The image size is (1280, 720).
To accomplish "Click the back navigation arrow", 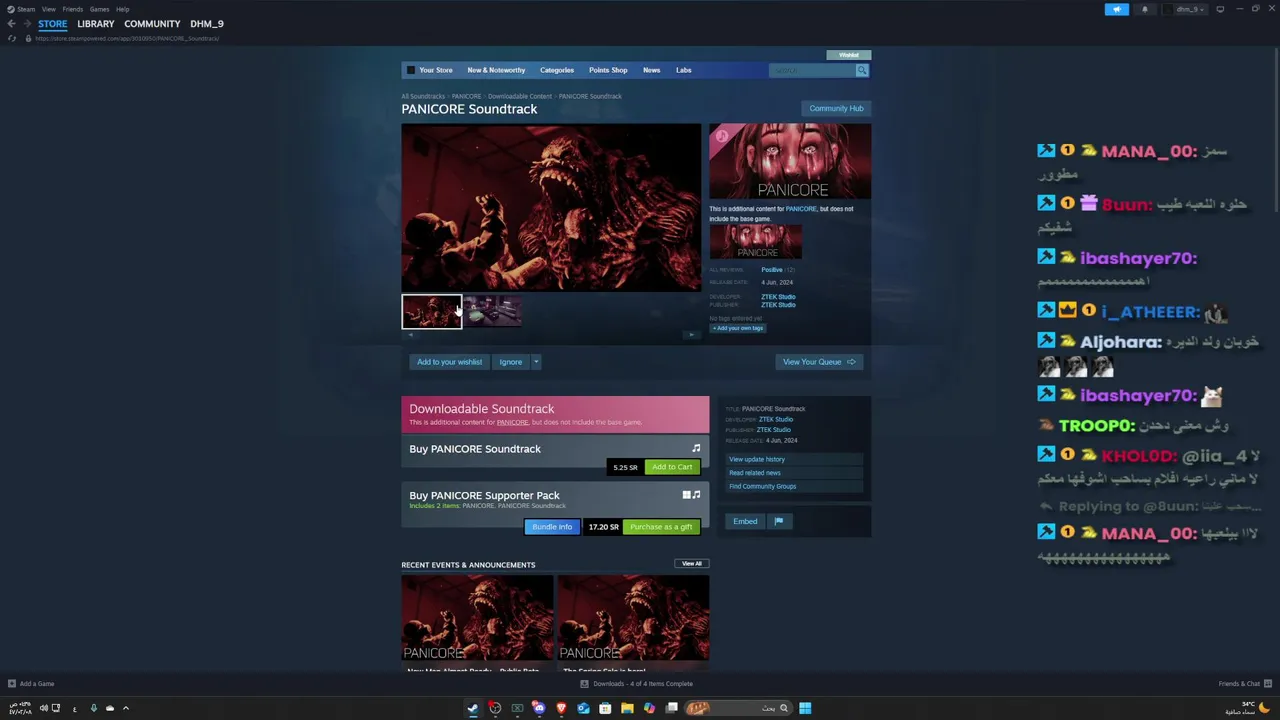I will [11, 24].
